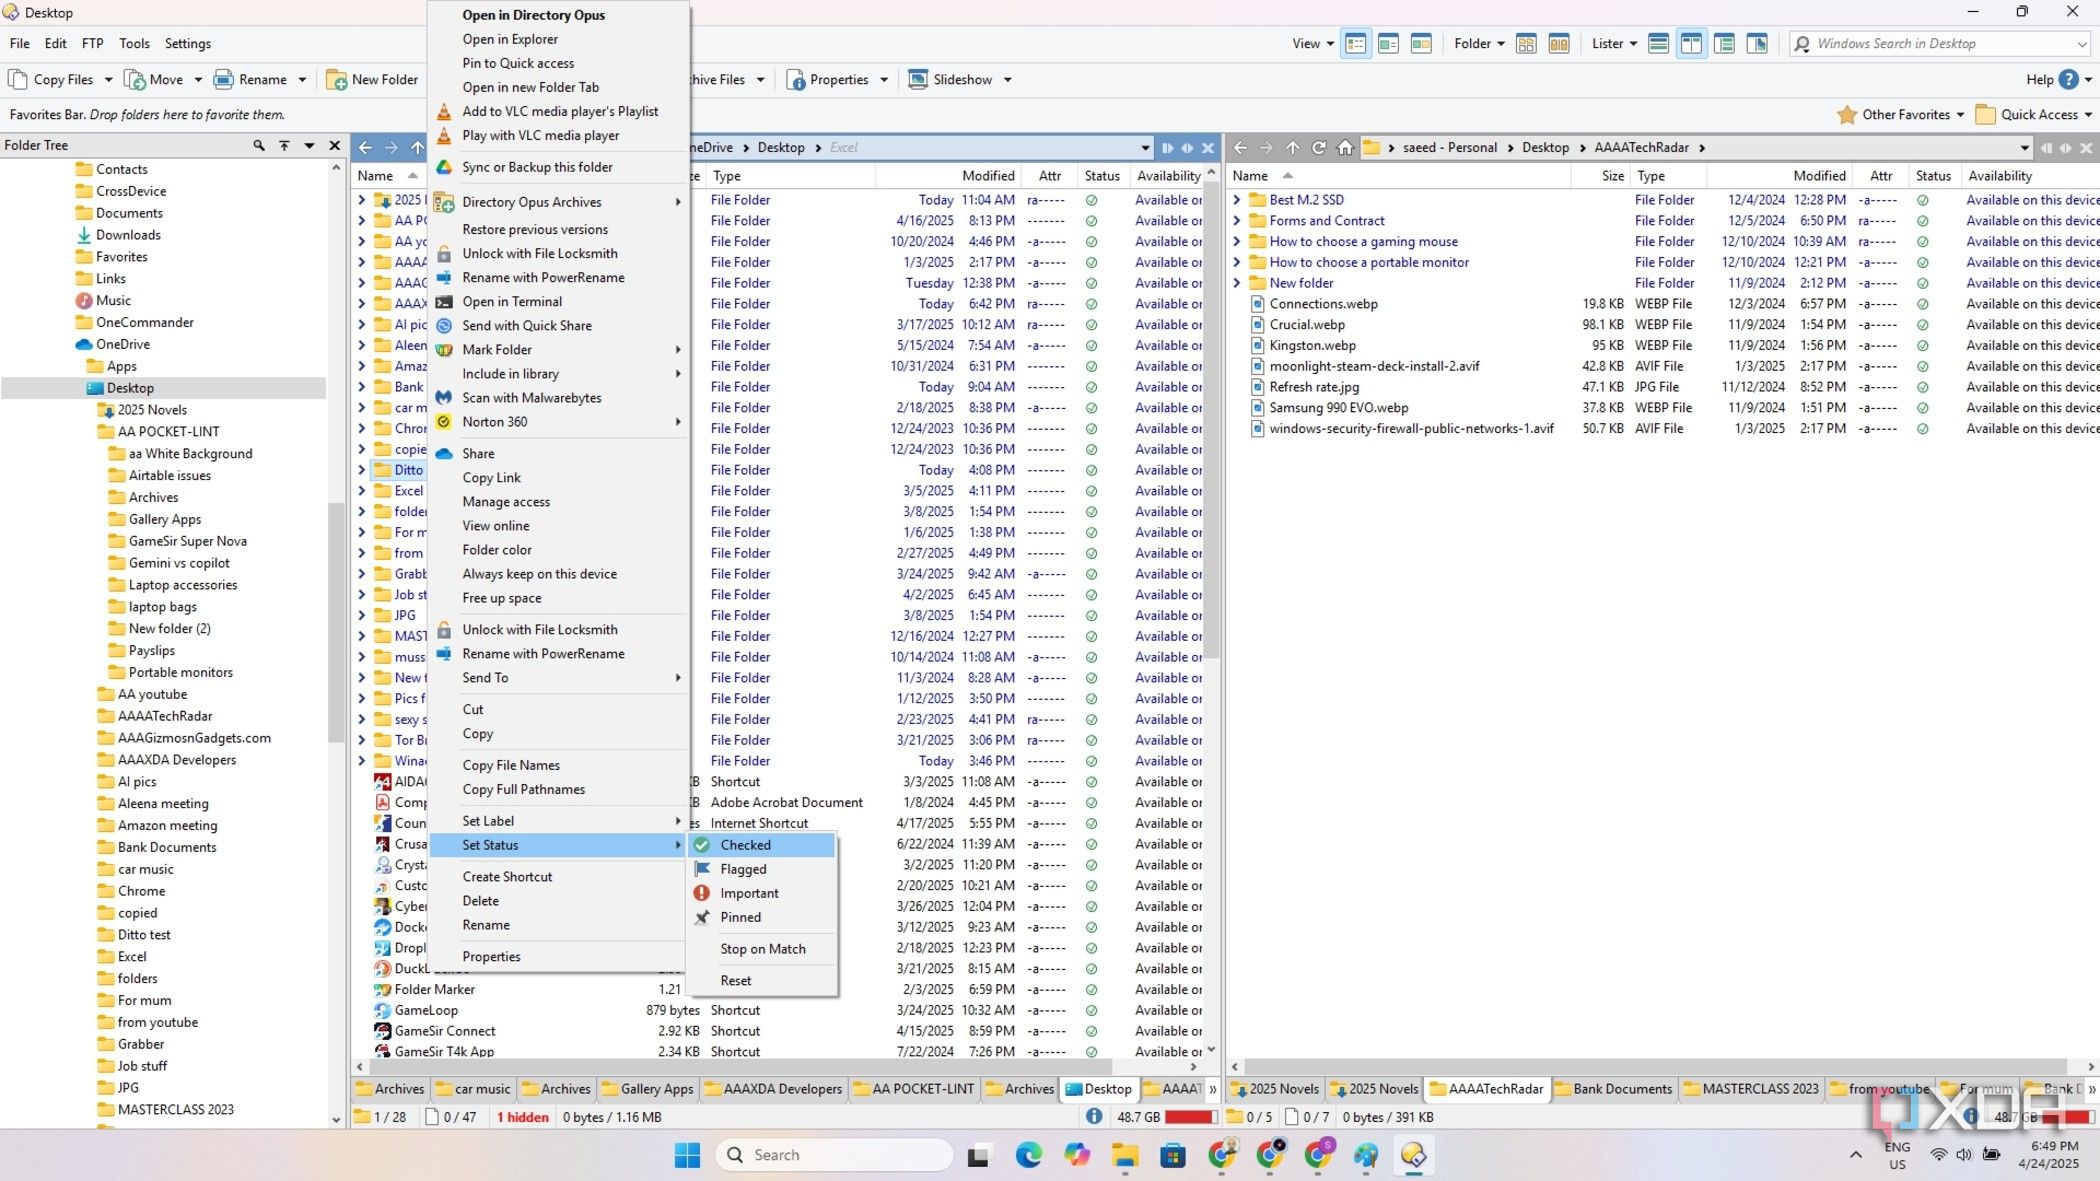The width and height of the screenshot is (2100, 1181).
Task: Click the Norton 360 icon
Action: 444,421
